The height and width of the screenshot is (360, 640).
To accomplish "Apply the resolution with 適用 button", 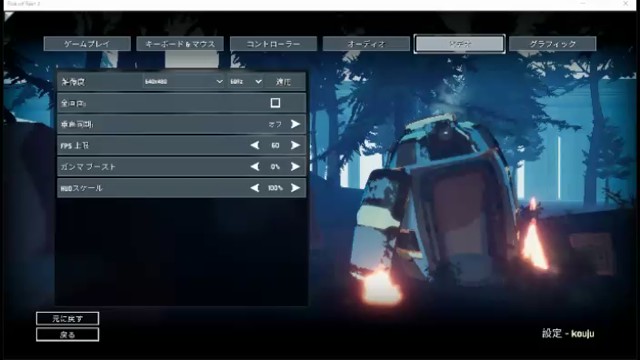I will 283,82.
